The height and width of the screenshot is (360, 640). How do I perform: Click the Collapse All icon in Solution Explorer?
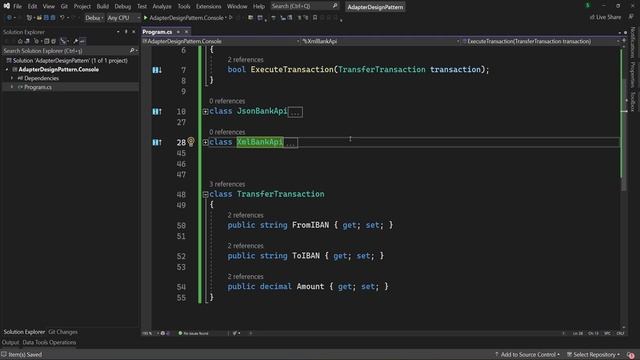pyautogui.click(x=47, y=41)
